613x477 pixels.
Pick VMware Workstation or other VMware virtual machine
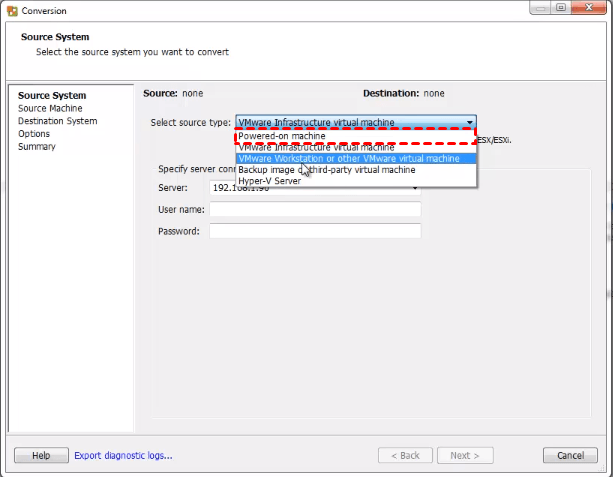click(355, 158)
